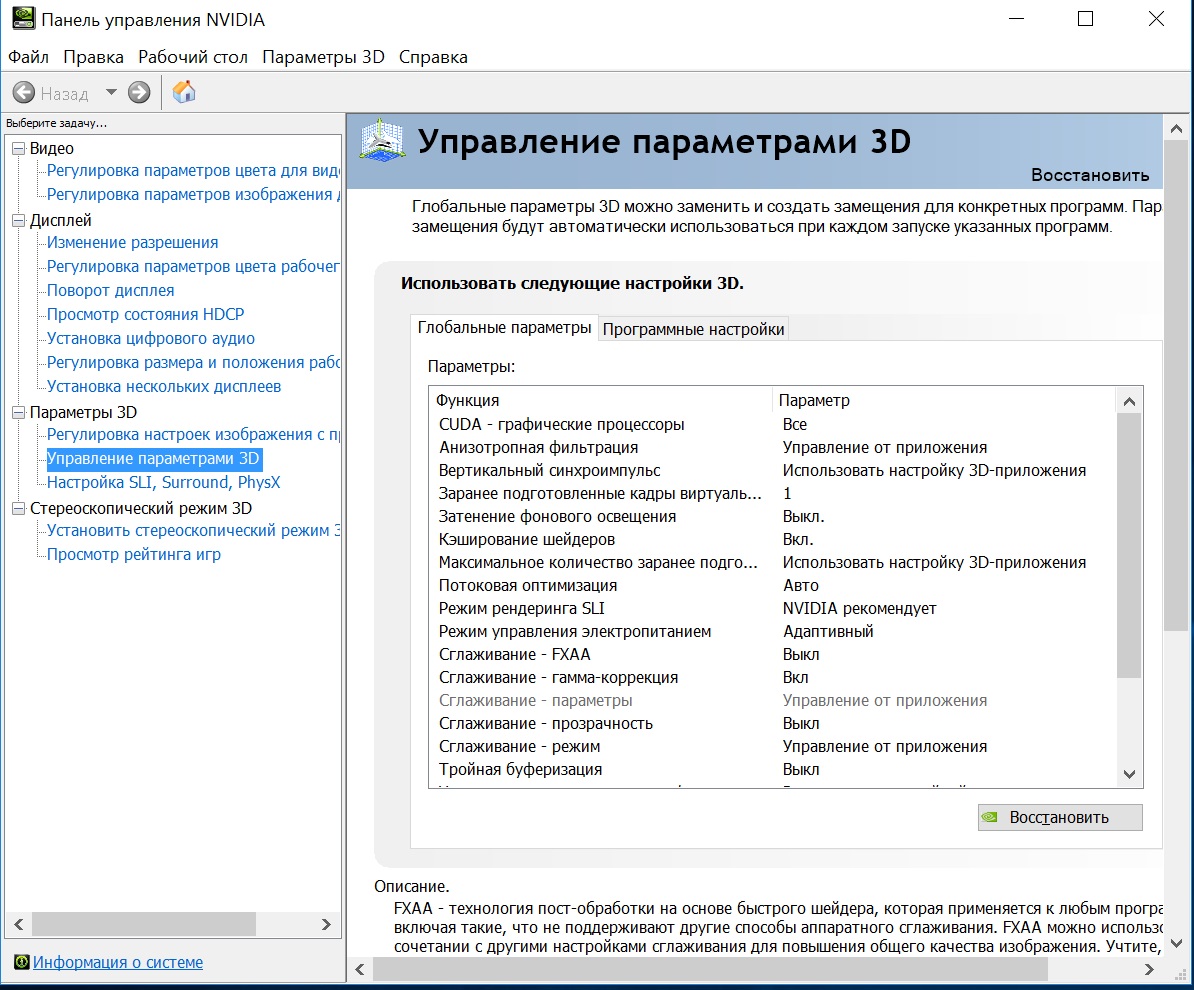This screenshot has height=990, width=1194.
Task: Select Сглаживание - гамма-коррекция row
Action: 773,678
